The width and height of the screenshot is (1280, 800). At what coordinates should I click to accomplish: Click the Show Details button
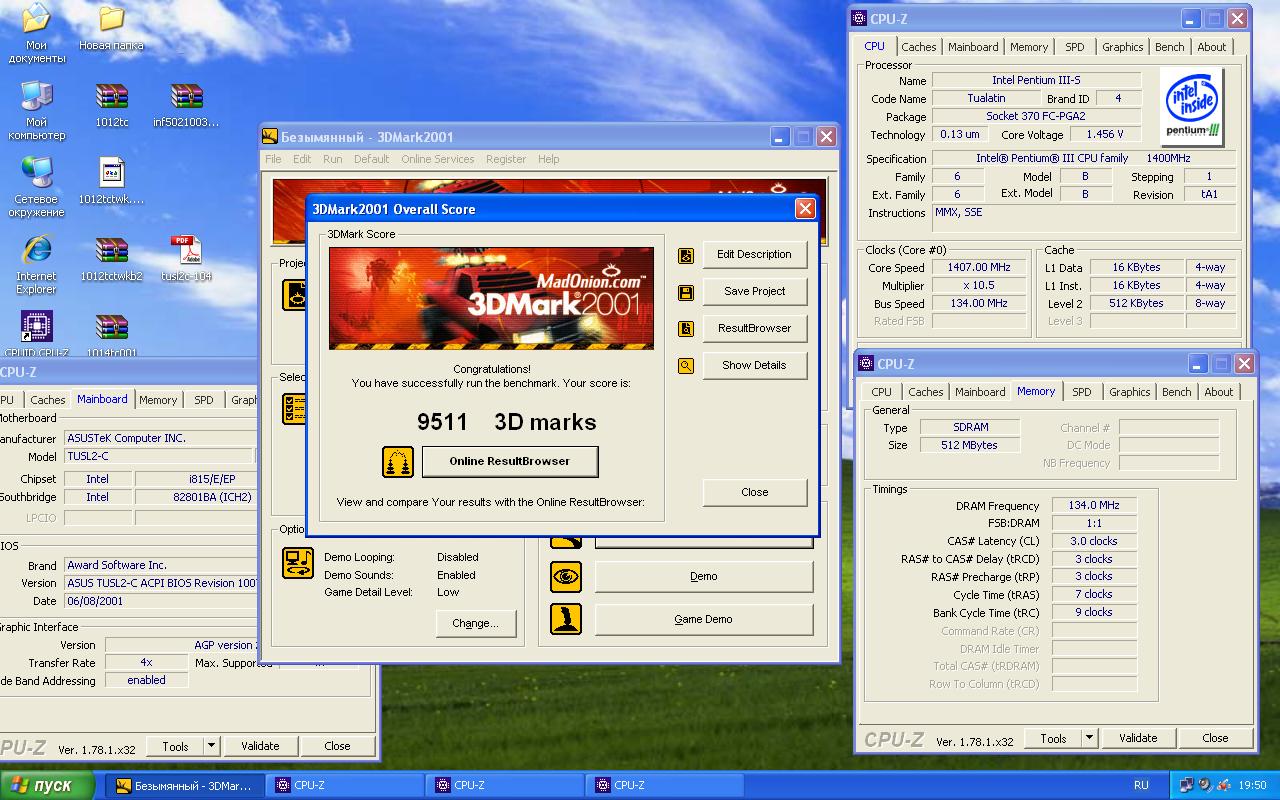pyautogui.click(x=754, y=366)
